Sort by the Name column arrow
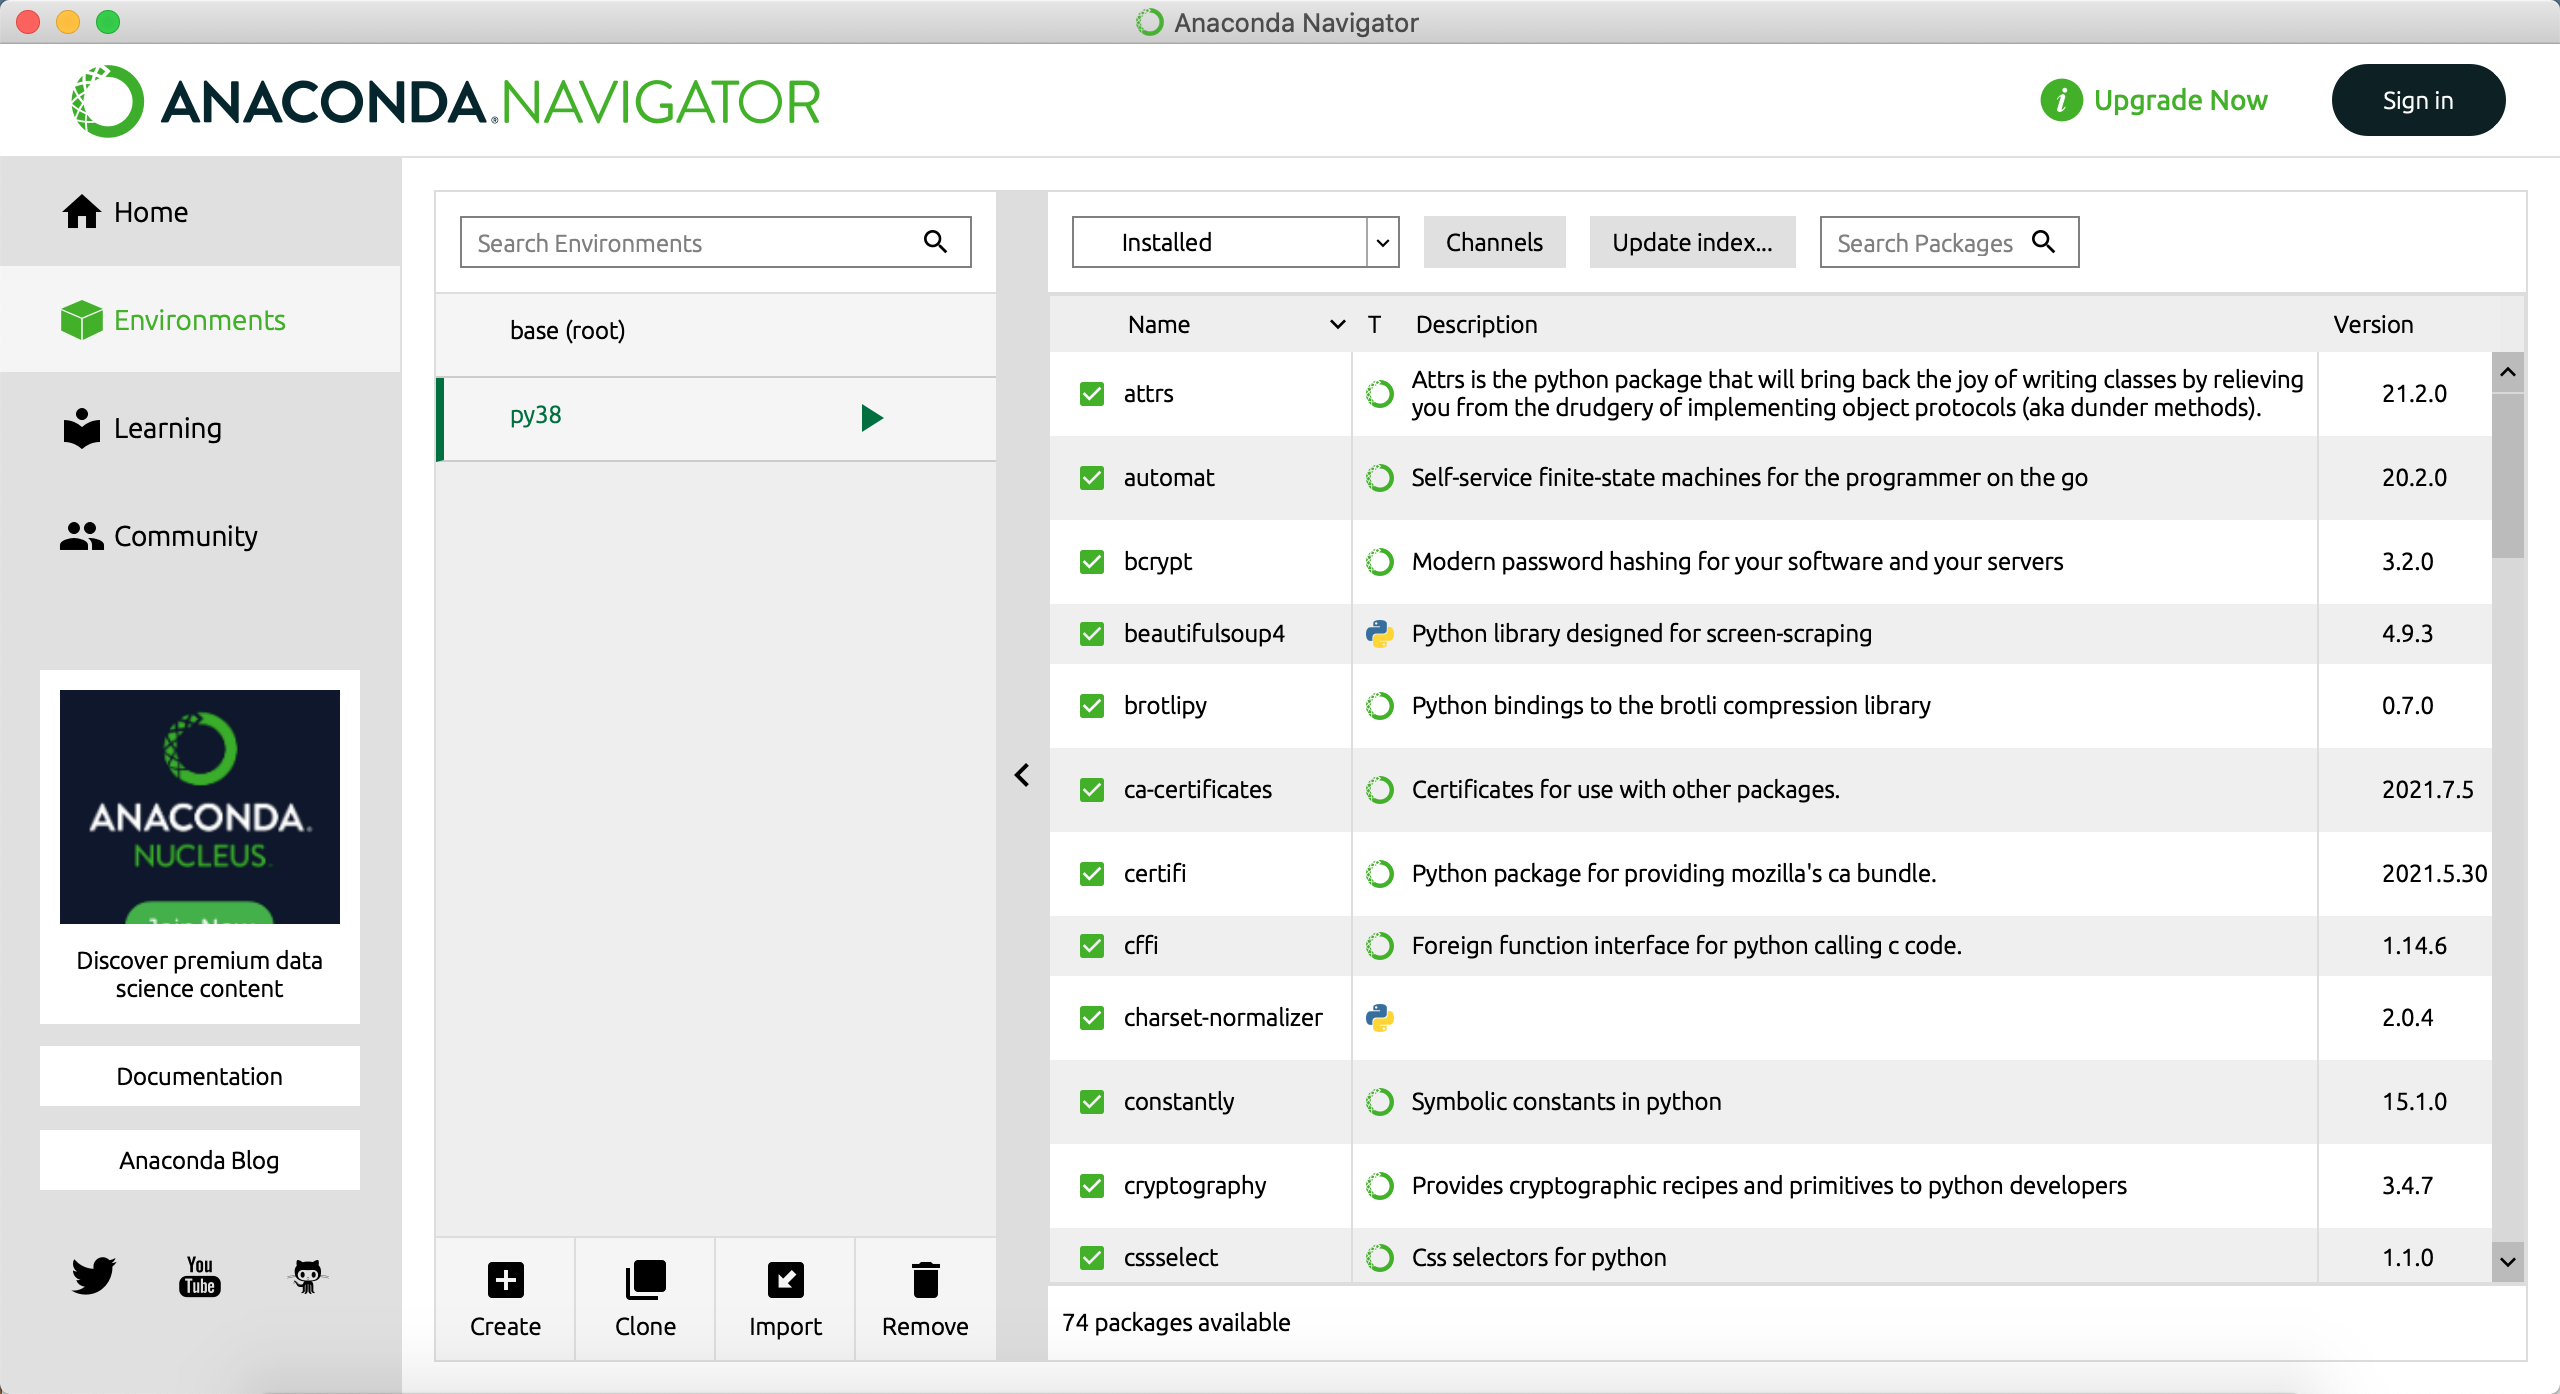The width and height of the screenshot is (2560, 1394). tap(1337, 325)
